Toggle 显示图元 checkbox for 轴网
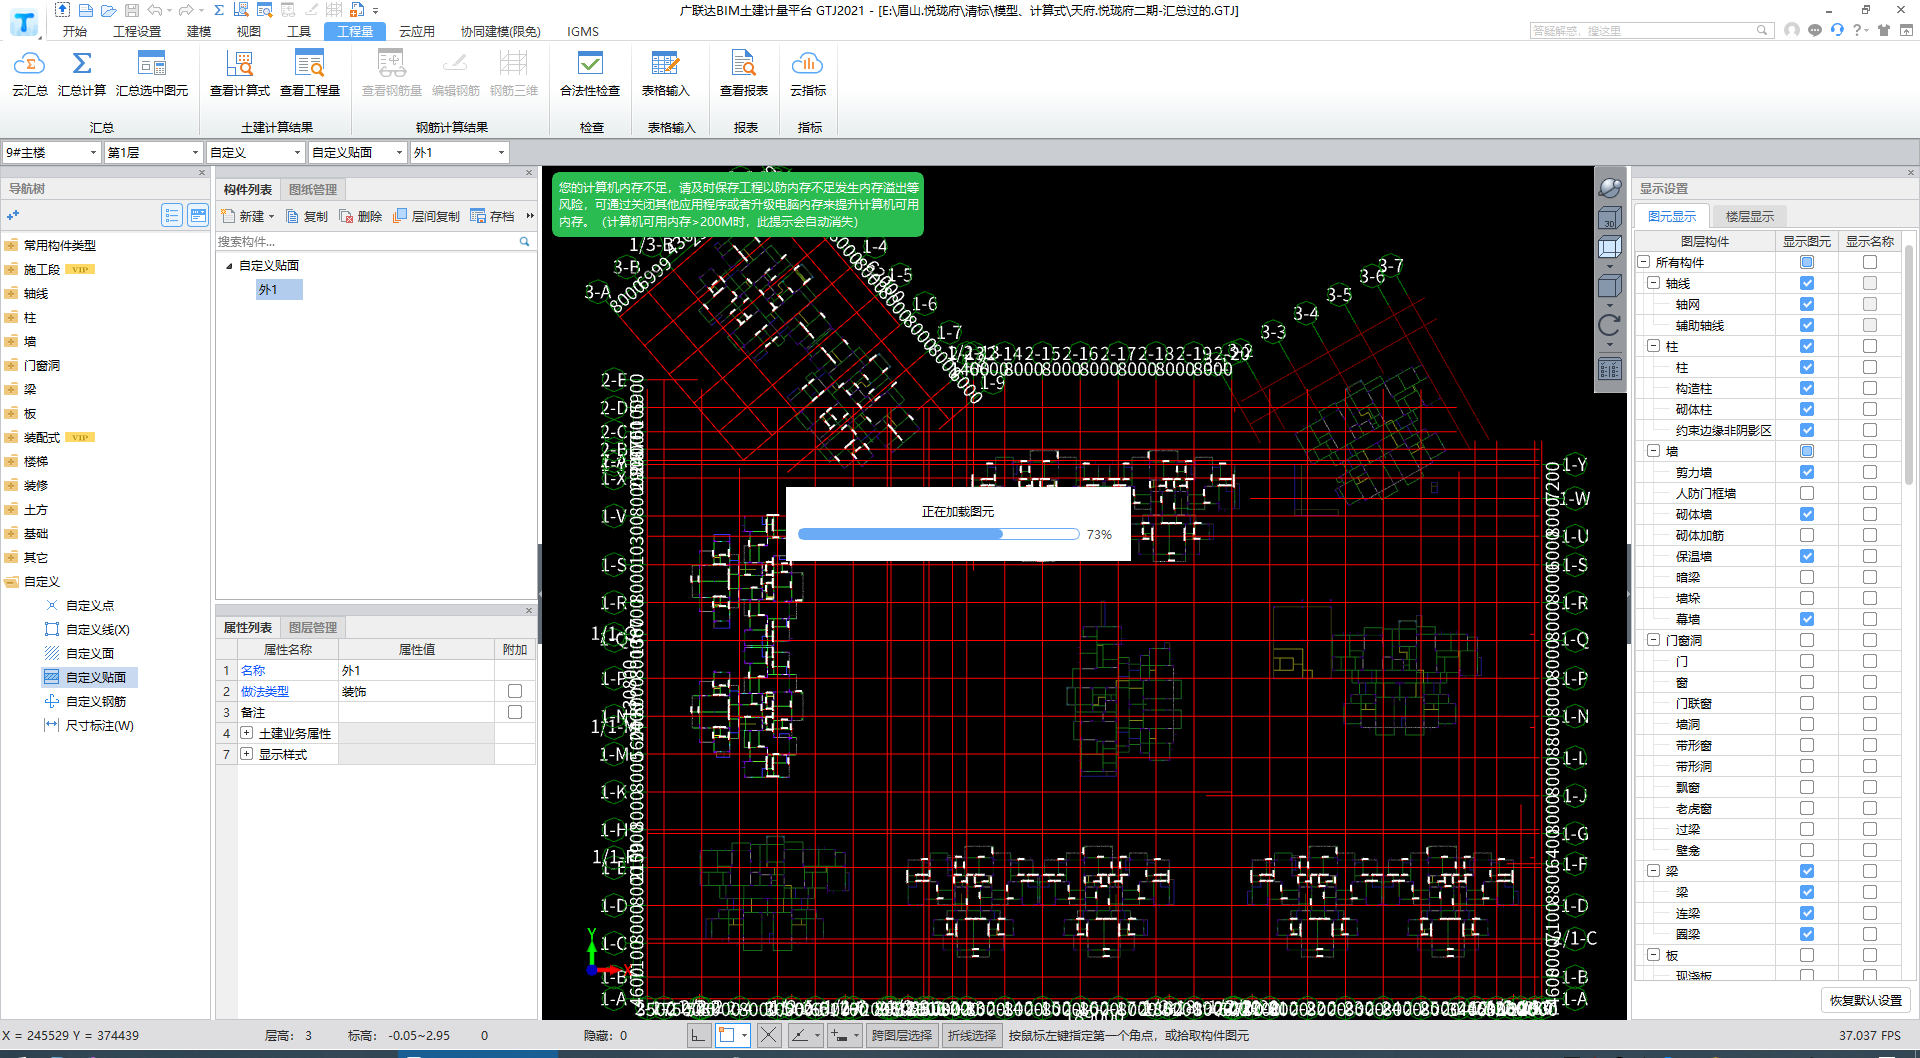 1807,304
